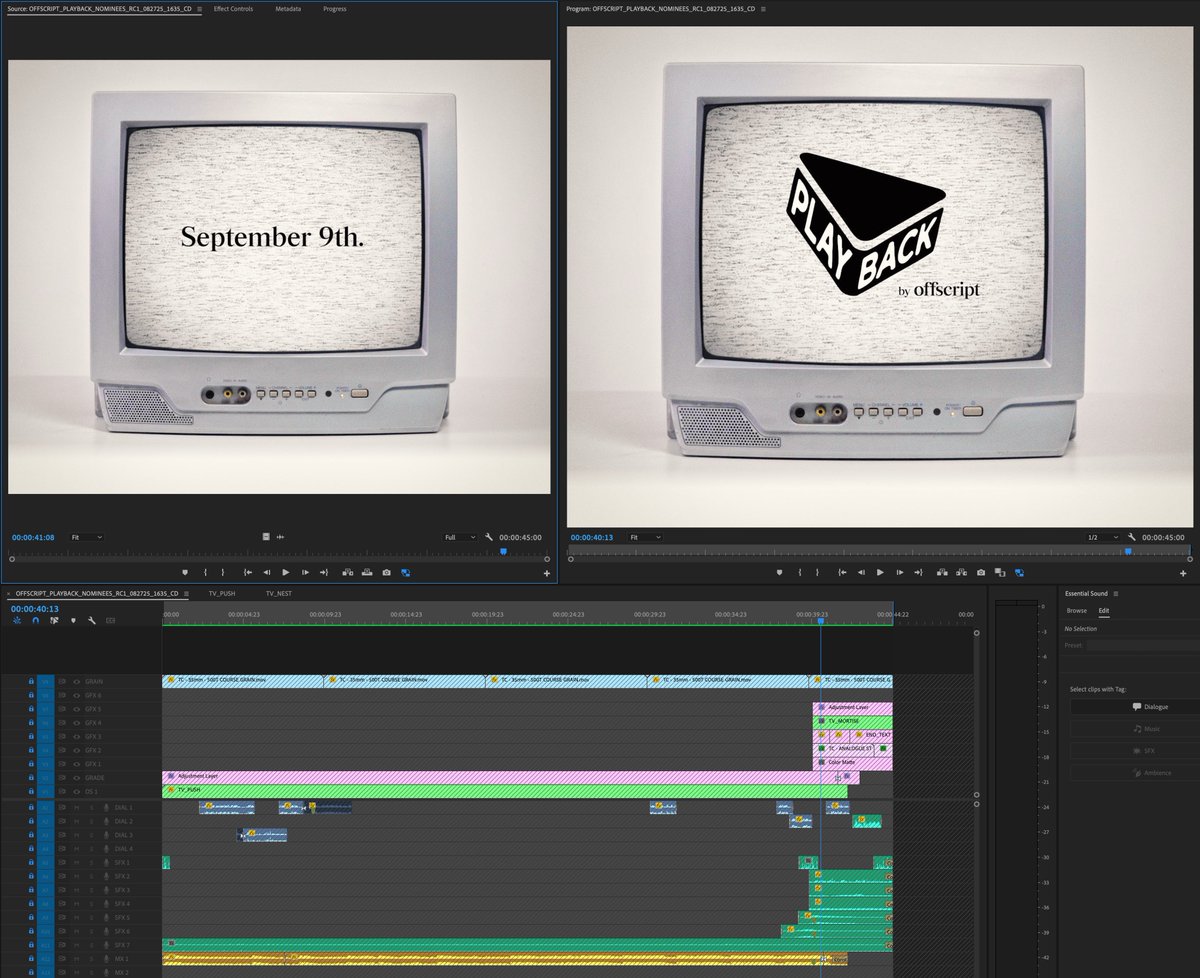The width and height of the screenshot is (1200, 978).
Task: Mute the DIAL 1 audio track
Action: (76, 808)
